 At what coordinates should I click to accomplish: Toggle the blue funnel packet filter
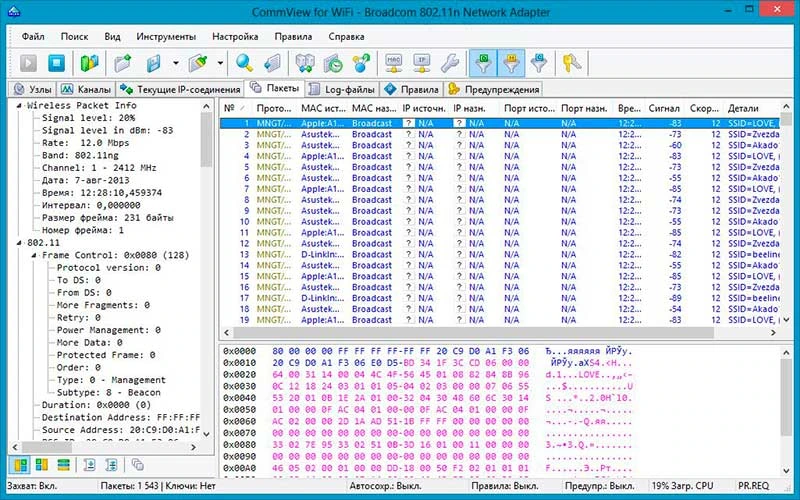coord(539,63)
